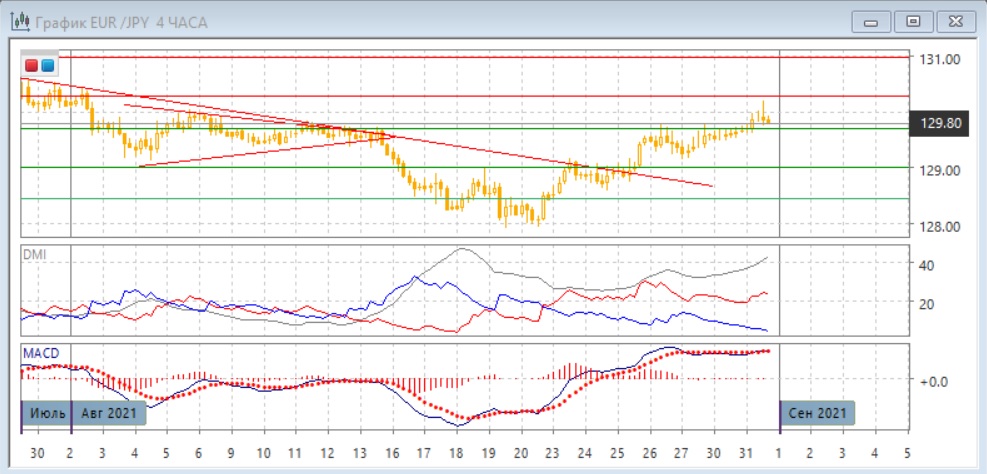Maximize the EUR/JPY chart window
The height and width of the screenshot is (474, 987).
pos(912,21)
